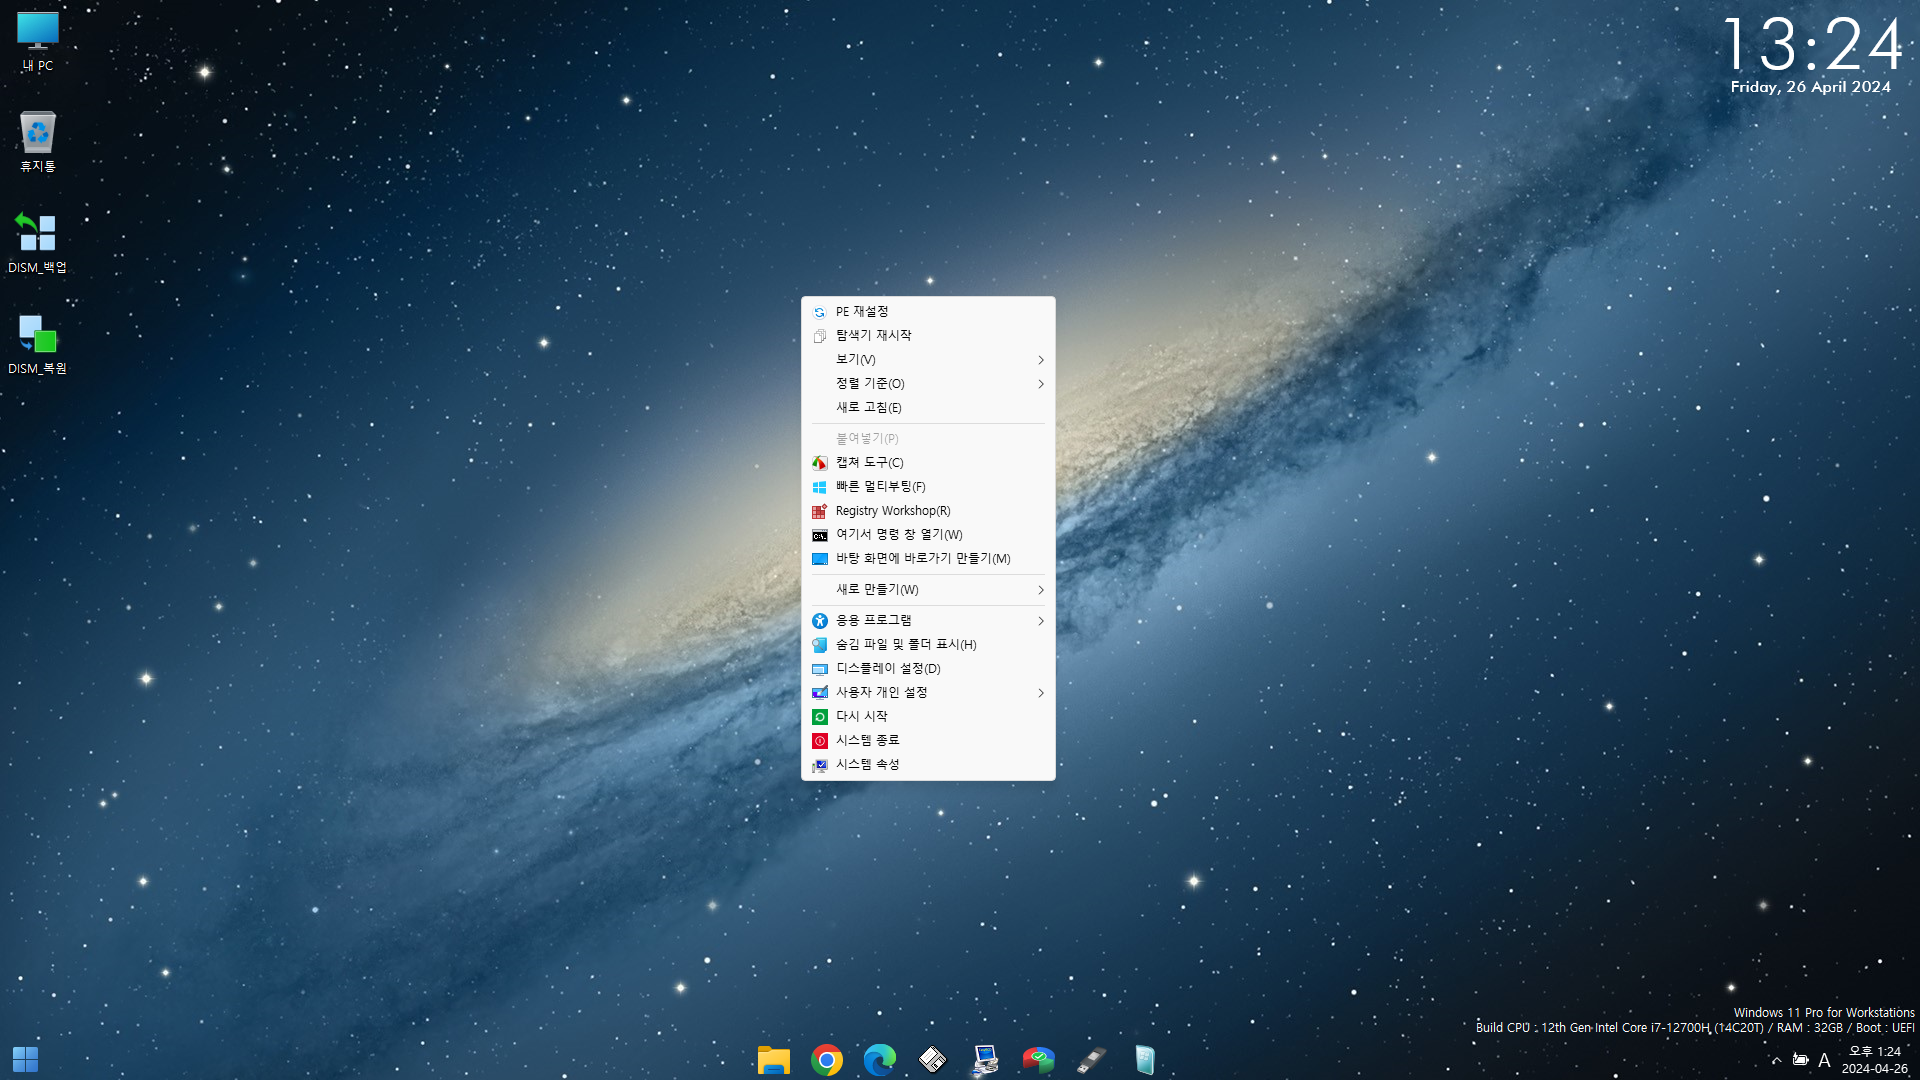Click the Windows 11 Pro for Workstations text
The height and width of the screenshot is (1080, 1920).
[x=1824, y=1013]
